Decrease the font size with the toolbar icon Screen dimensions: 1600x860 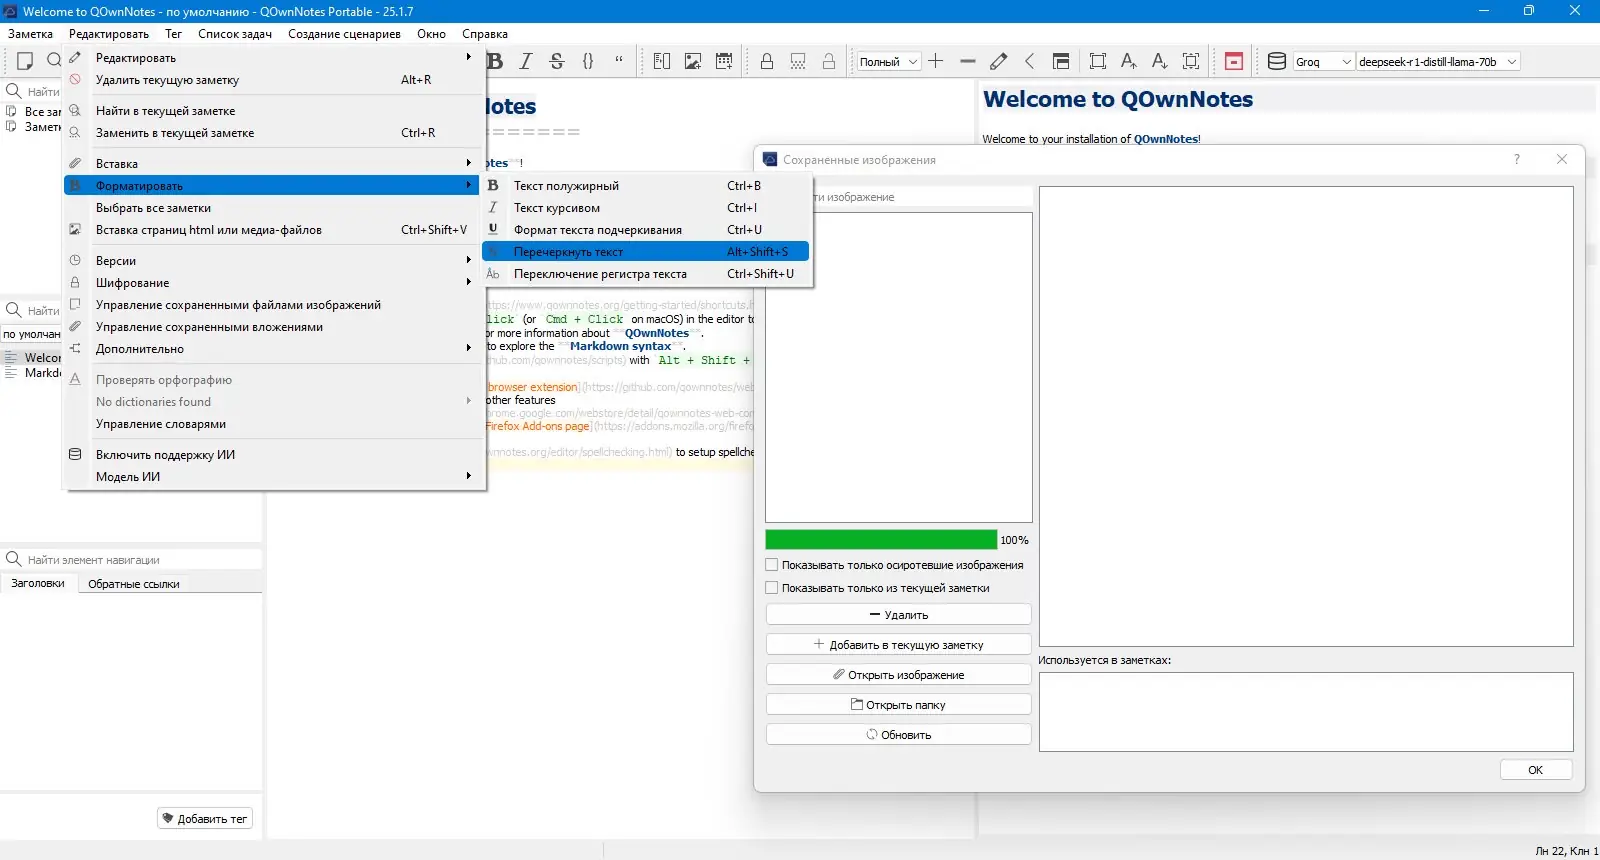tap(1160, 61)
